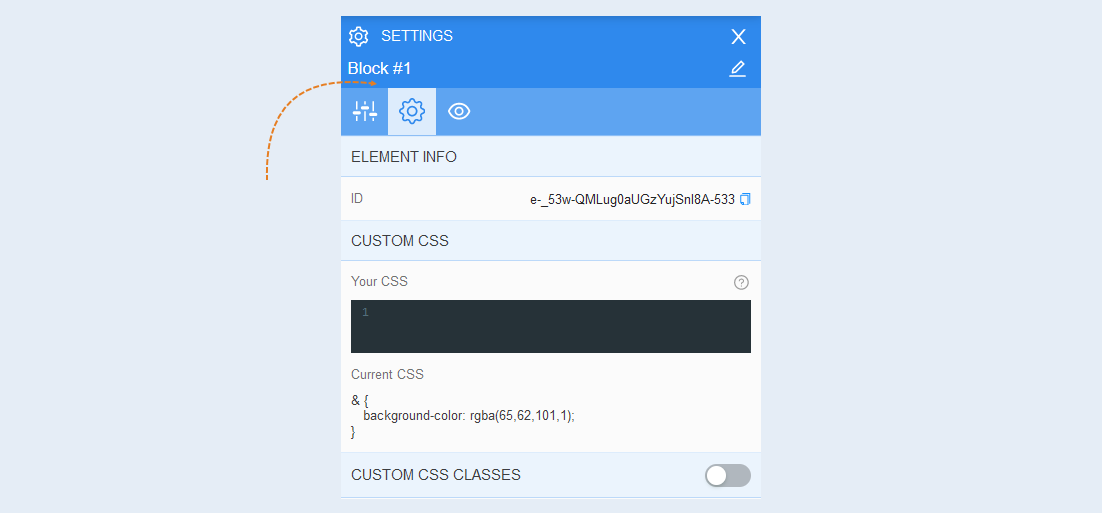Click line number 1 in the editor gutter
The height and width of the screenshot is (513, 1102).
(x=365, y=313)
